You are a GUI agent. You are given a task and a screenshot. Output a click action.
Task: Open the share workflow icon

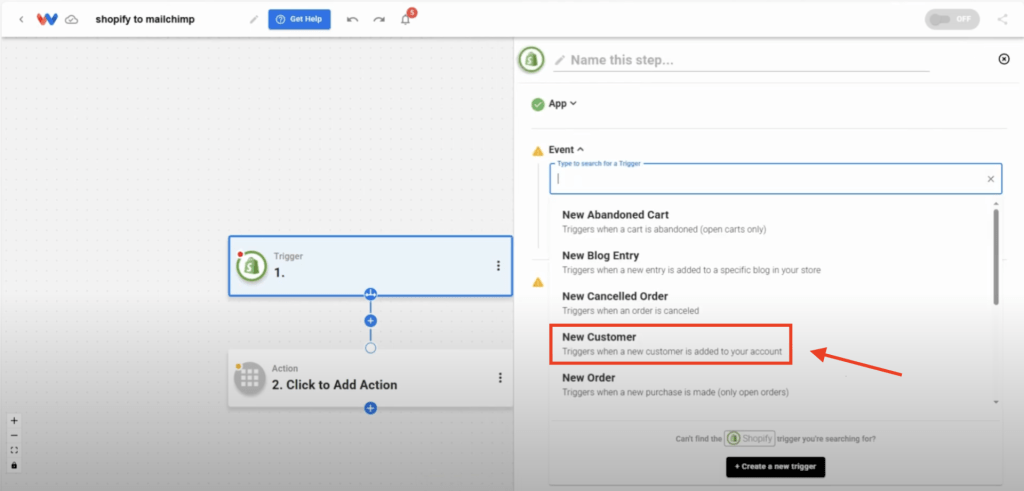pos(1002,19)
